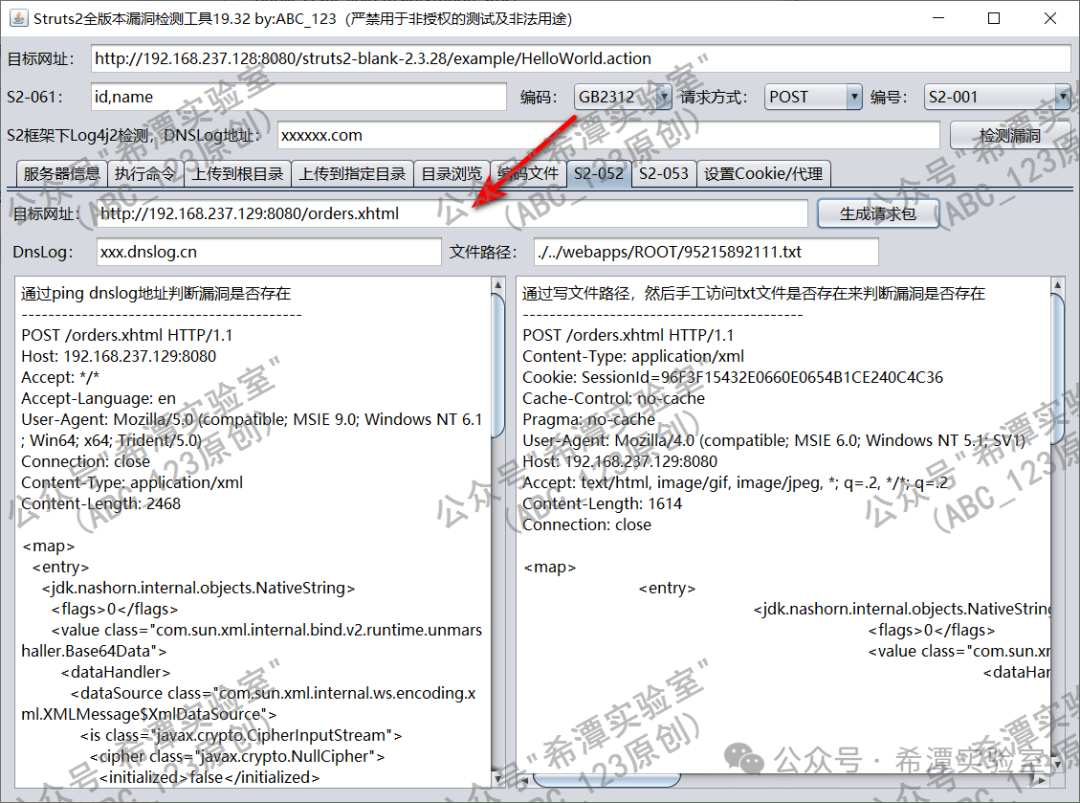Switch to the S2-053 tab
Image resolution: width=1080 pixels, height=803 pixels.
tap(663, 174)
